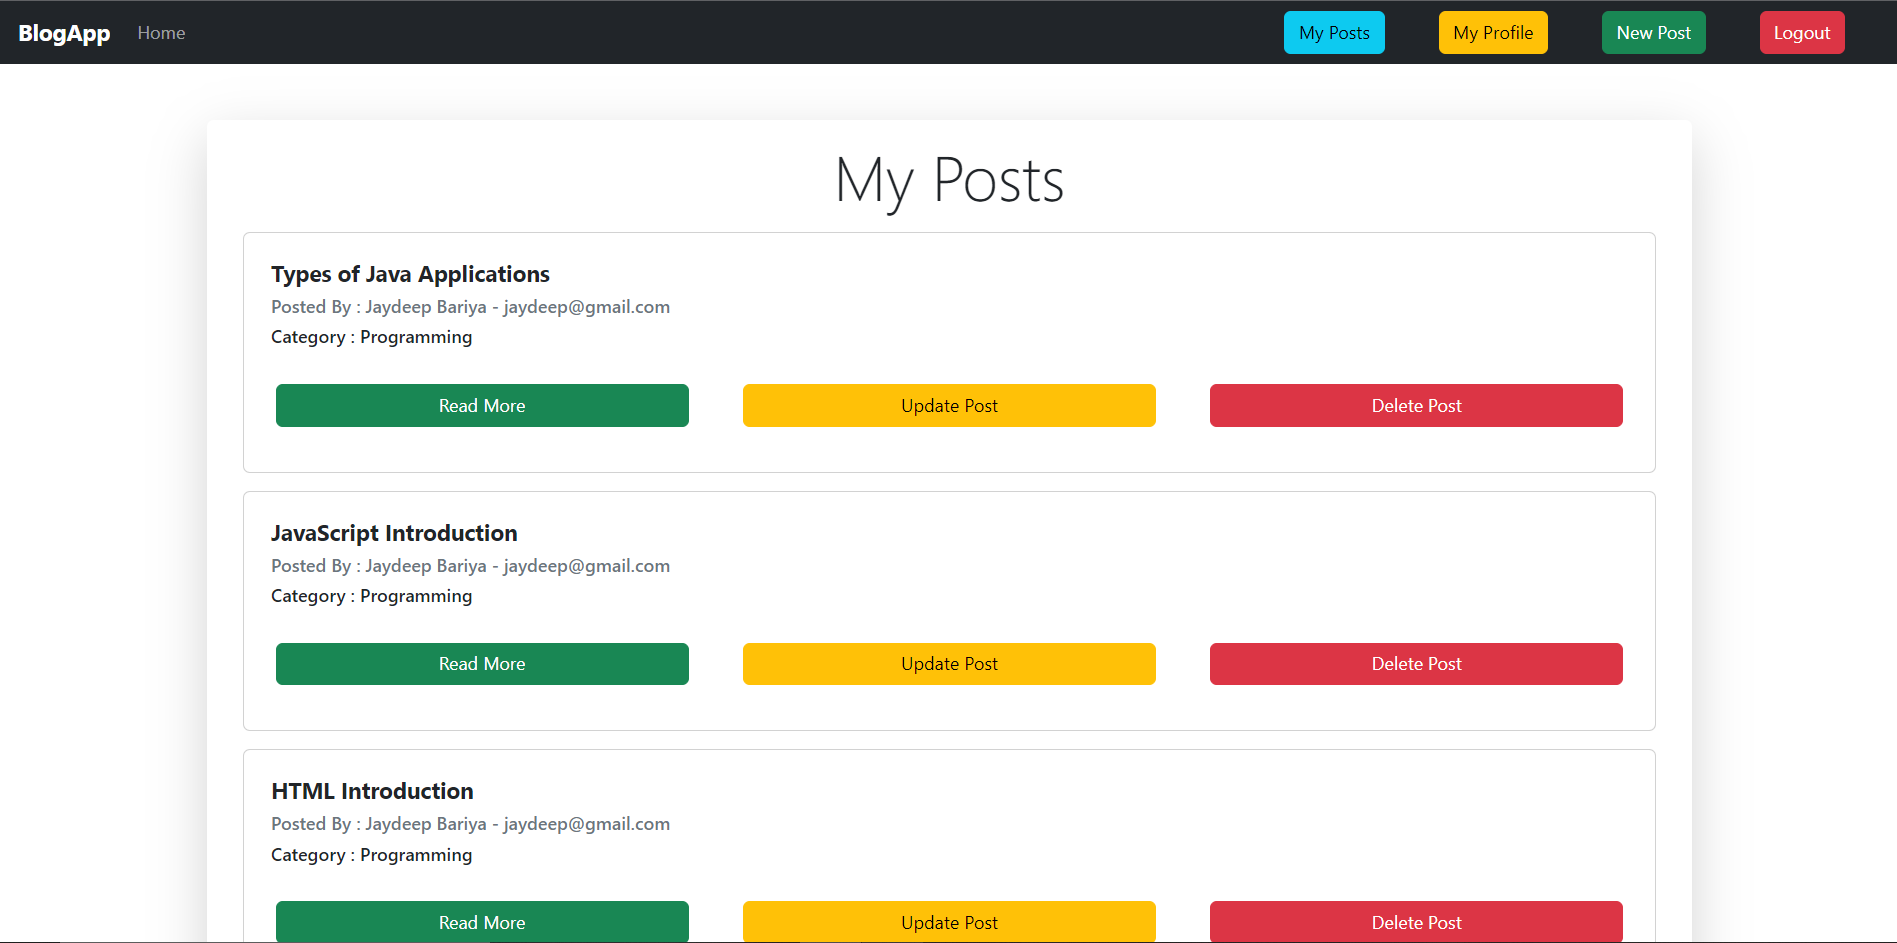
Task: Click the BlogApp brand logo
Action: (x=64, y=32)
